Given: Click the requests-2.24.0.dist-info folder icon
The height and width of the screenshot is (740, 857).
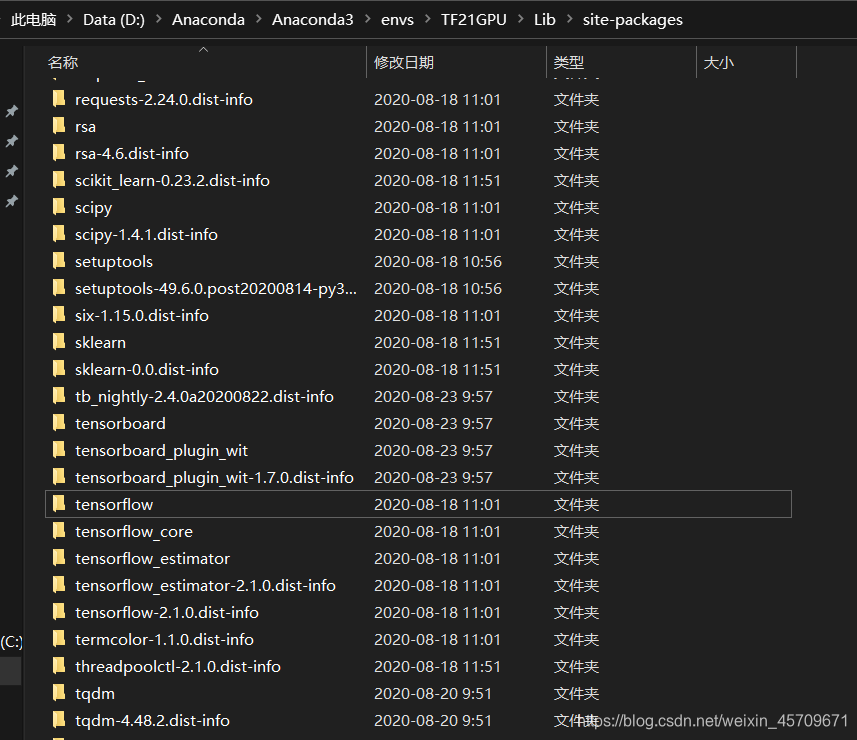Looking at the screenshot, I should point(58,99).
